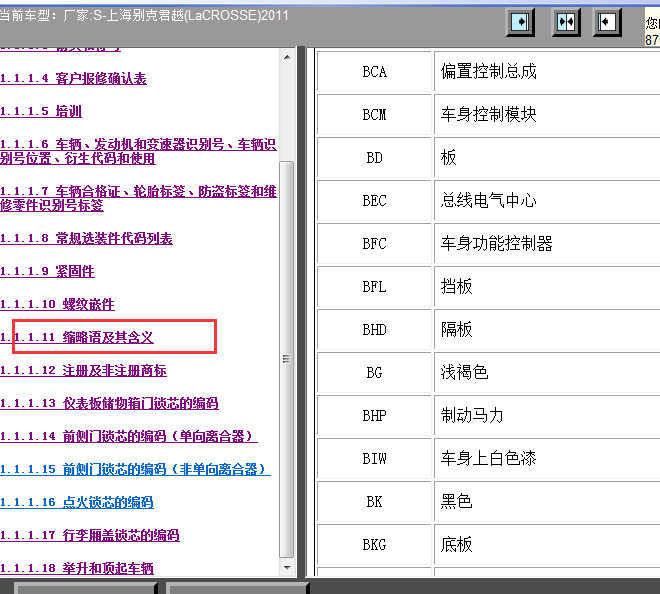This screenshot has height=594, width=660.
Task: Select the cell 车身控制模块
Action: [547, 115]
